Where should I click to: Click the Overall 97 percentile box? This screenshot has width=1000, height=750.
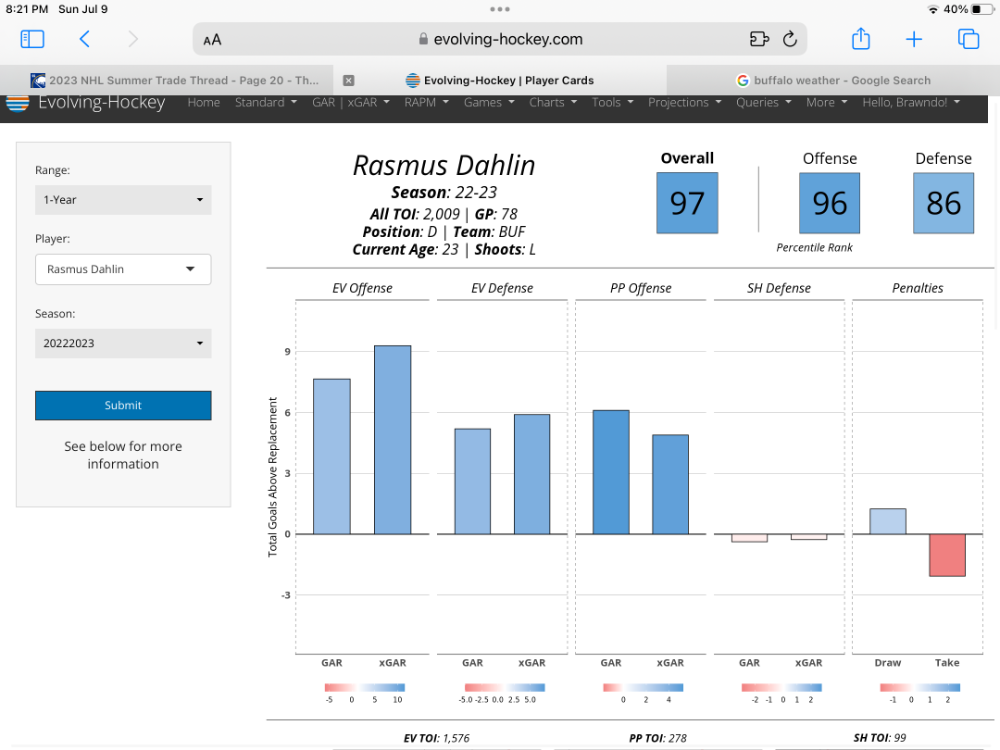[687, 203]
